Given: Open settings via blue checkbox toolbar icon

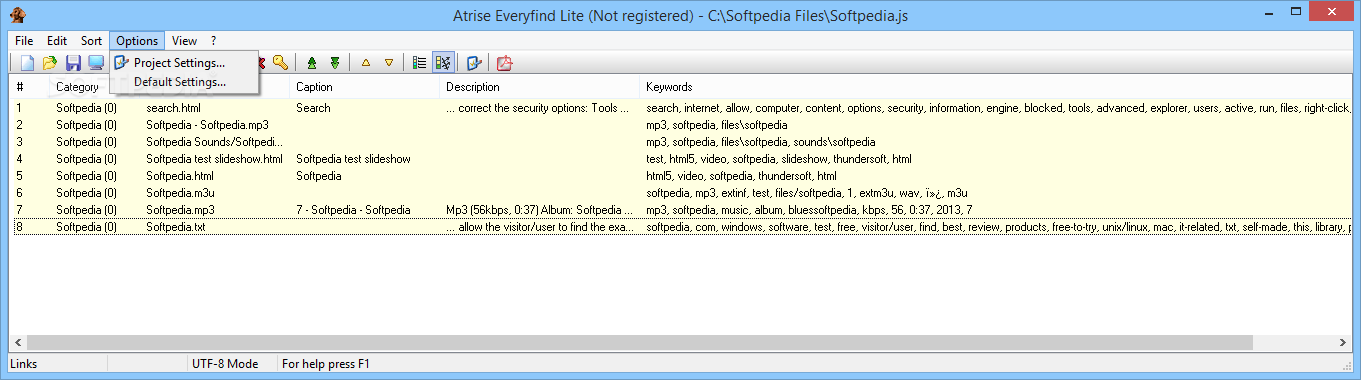Looking at the screenshot, I should (474, 63).
